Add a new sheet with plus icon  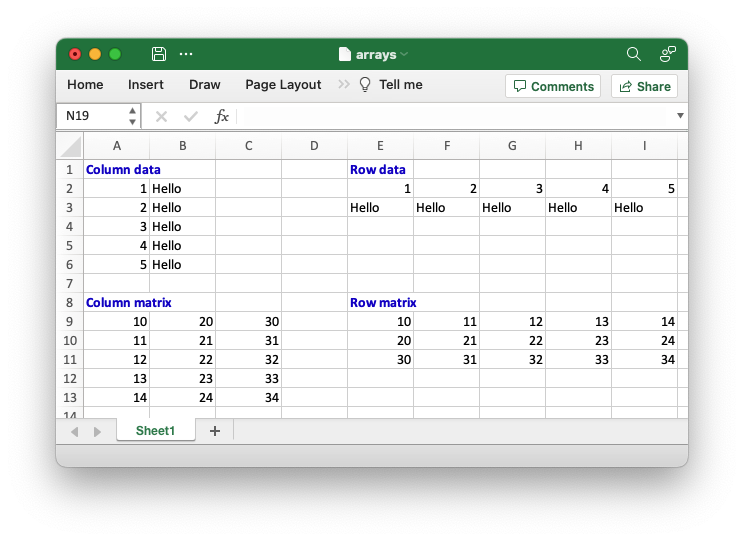click(x=215, y=431)
